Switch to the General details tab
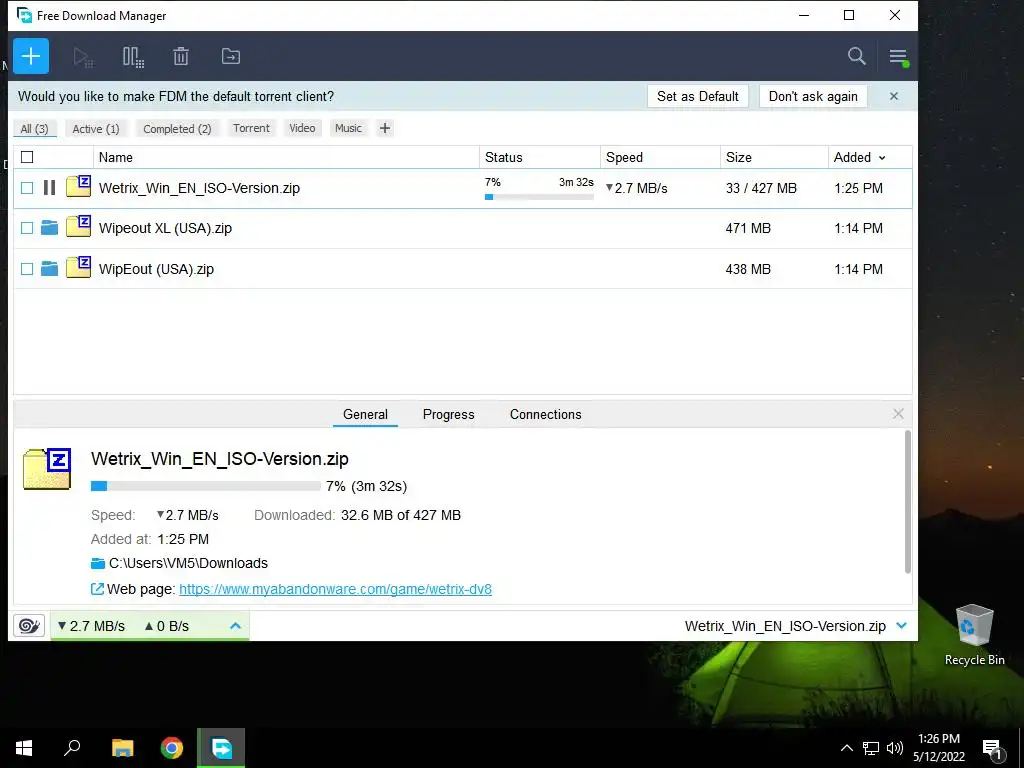This screenshot has height=768, width=1024. pyautogui.click(x=365, y=414)
